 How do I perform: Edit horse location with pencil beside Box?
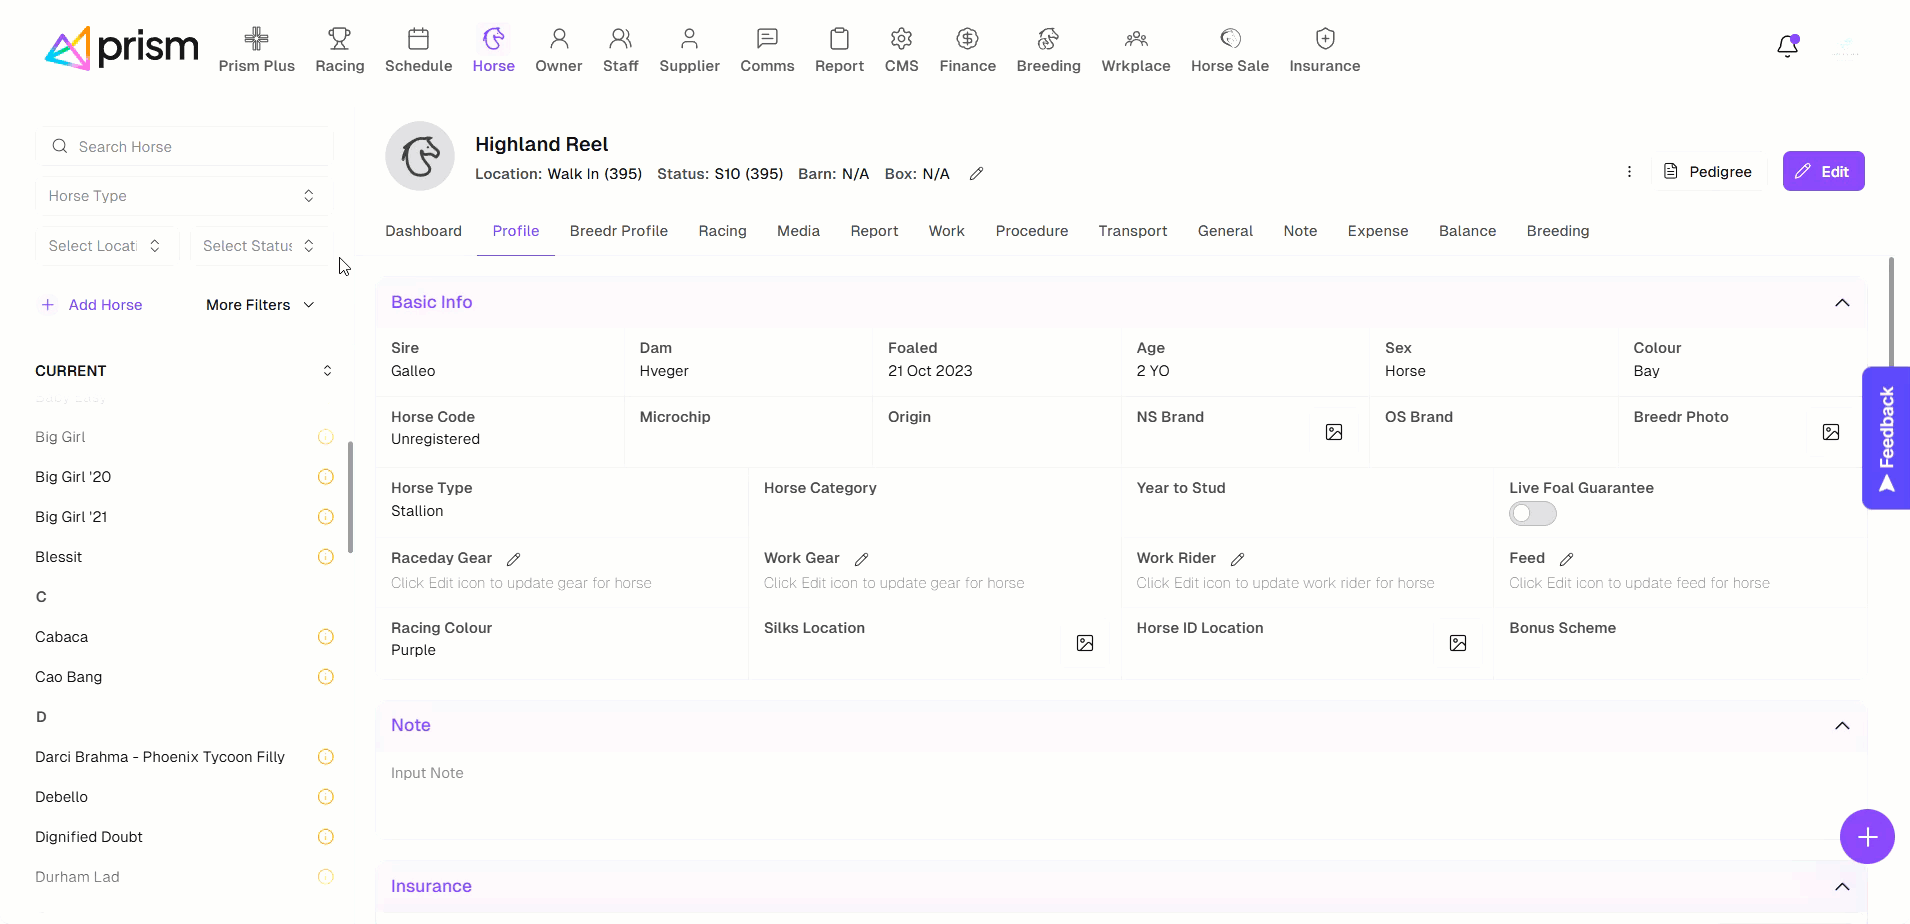tap(976, 174)
